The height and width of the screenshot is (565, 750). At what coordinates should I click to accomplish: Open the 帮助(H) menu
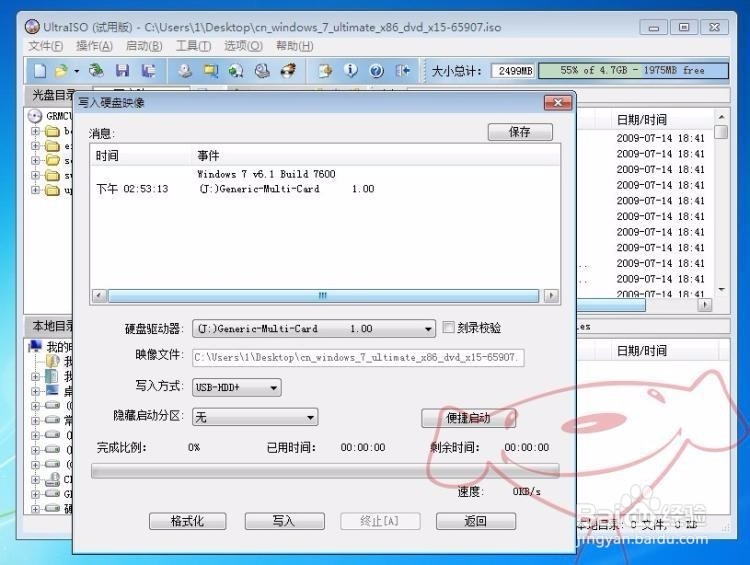tap(295, 46)
